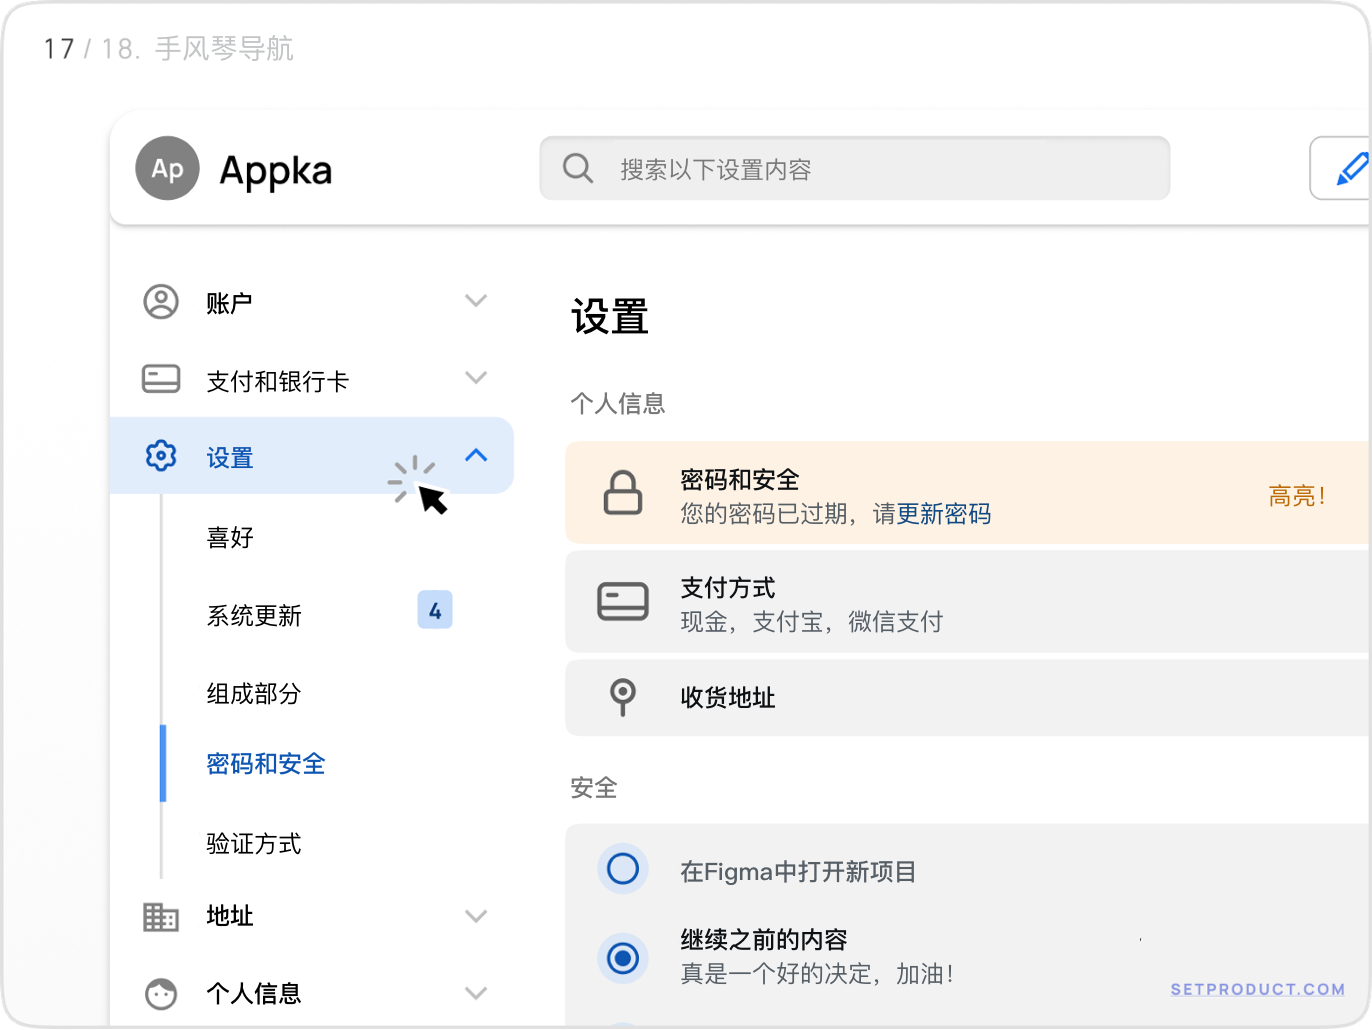Image resolution: width=1372 pixels, height=1030 pixels.
Task: Click the 设置 gear icon
Action: pyautogui.click(x=161, y=456)
